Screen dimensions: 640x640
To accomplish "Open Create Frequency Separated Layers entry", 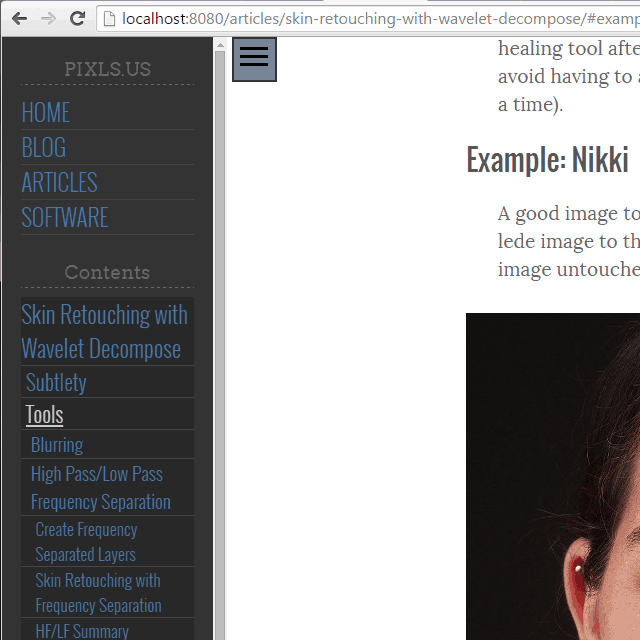I will pos(86,542).
